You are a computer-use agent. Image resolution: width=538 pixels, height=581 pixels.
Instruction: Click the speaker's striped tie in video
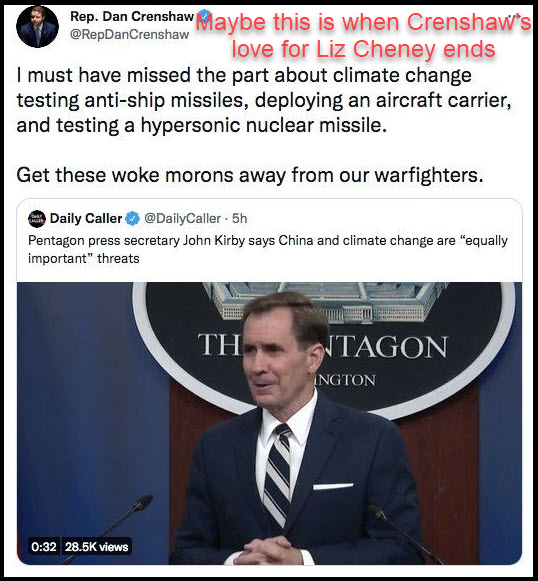click(279, 474)
